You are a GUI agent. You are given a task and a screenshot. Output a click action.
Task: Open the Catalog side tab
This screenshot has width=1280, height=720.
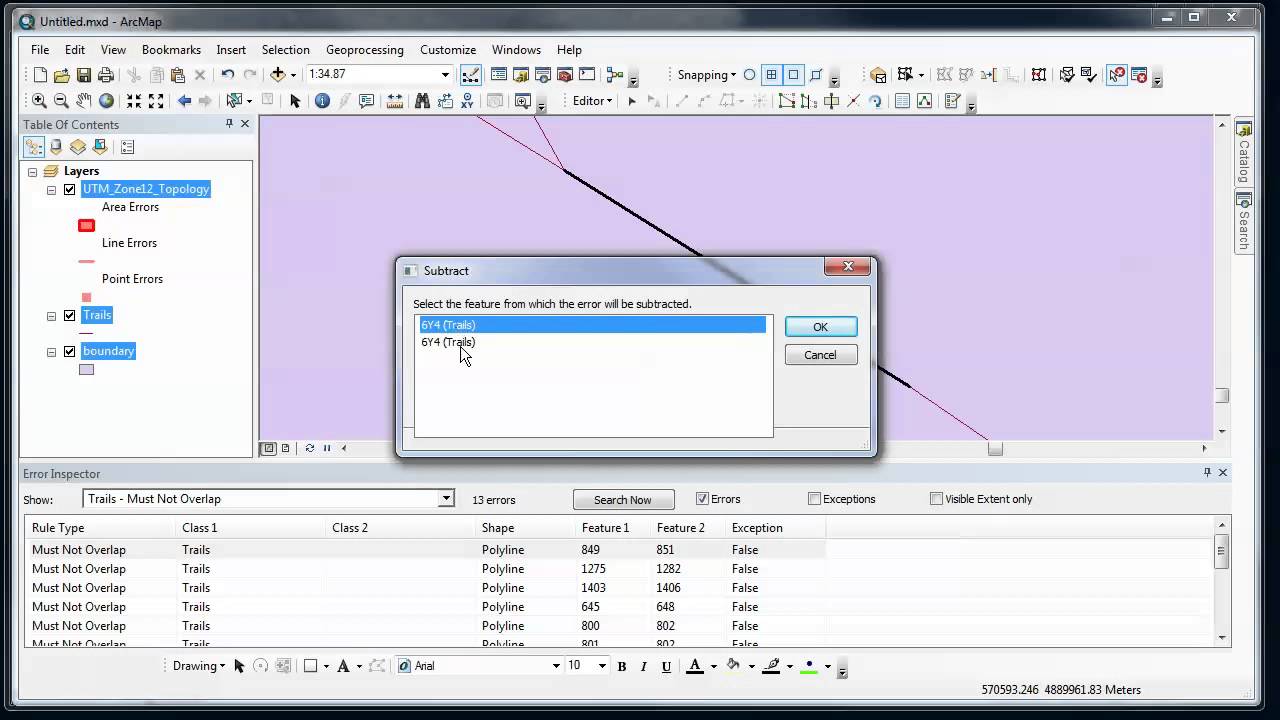click(x=1244, y=152)
